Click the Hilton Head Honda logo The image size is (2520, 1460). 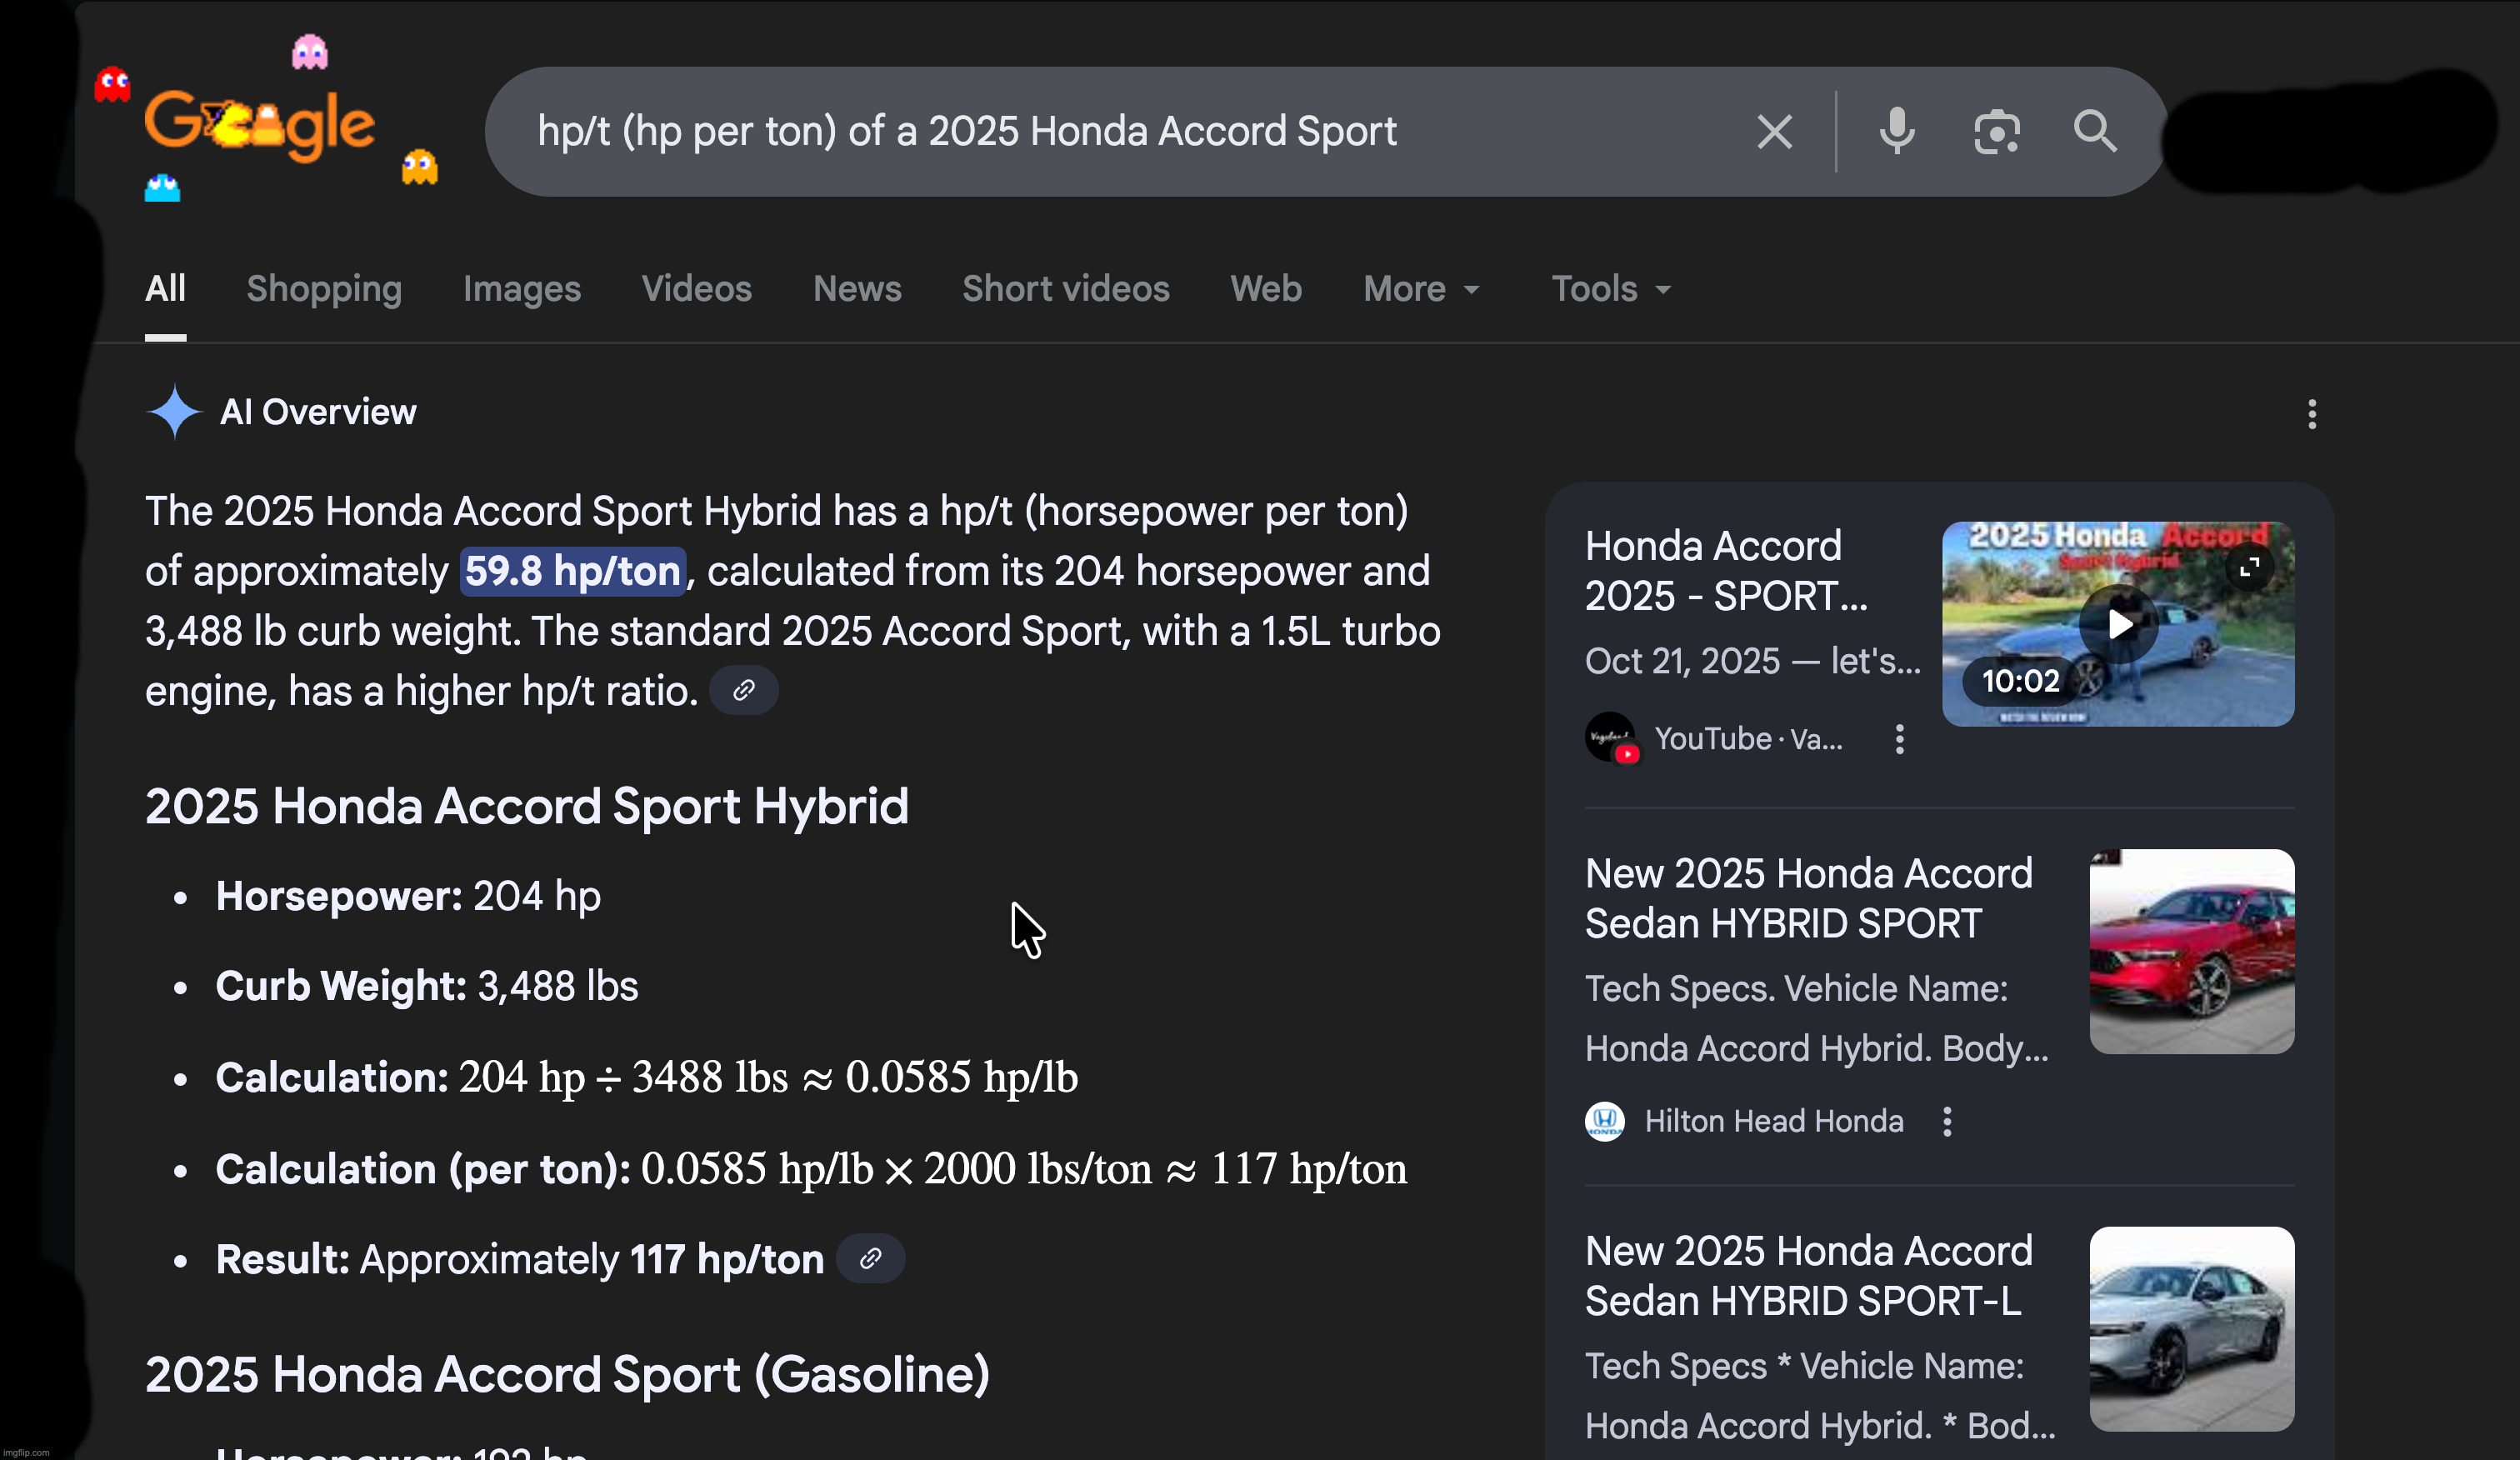tap(1606, 1121)
